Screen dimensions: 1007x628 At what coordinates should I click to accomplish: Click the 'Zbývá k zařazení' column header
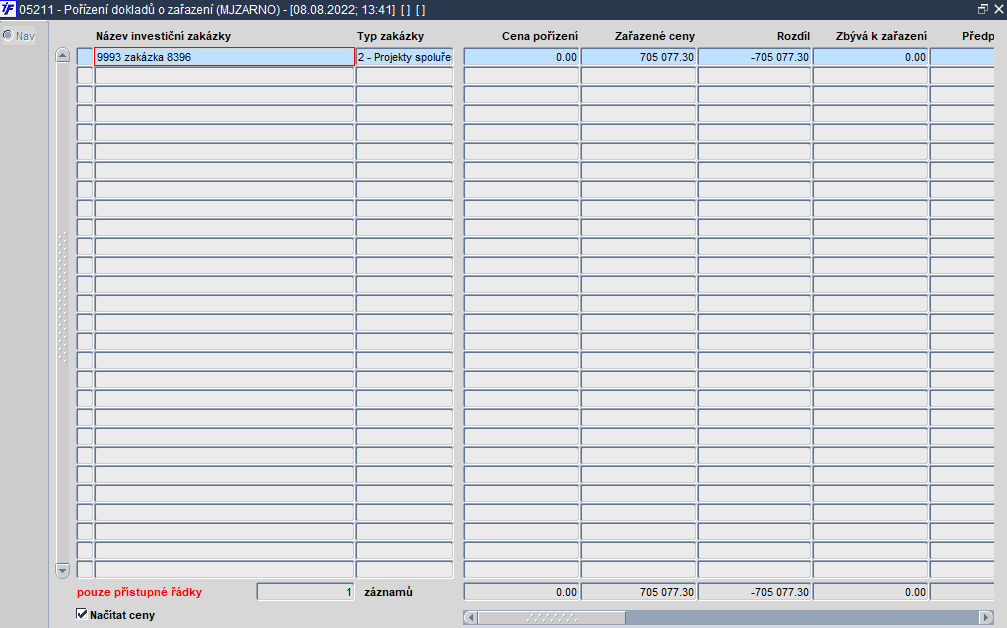881,36
